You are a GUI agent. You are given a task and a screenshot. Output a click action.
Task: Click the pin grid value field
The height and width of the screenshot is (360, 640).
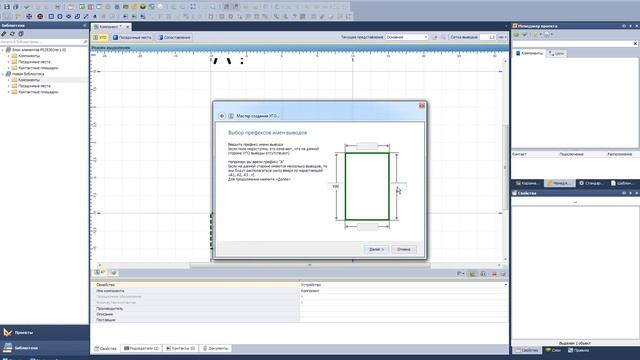[488, 37]
